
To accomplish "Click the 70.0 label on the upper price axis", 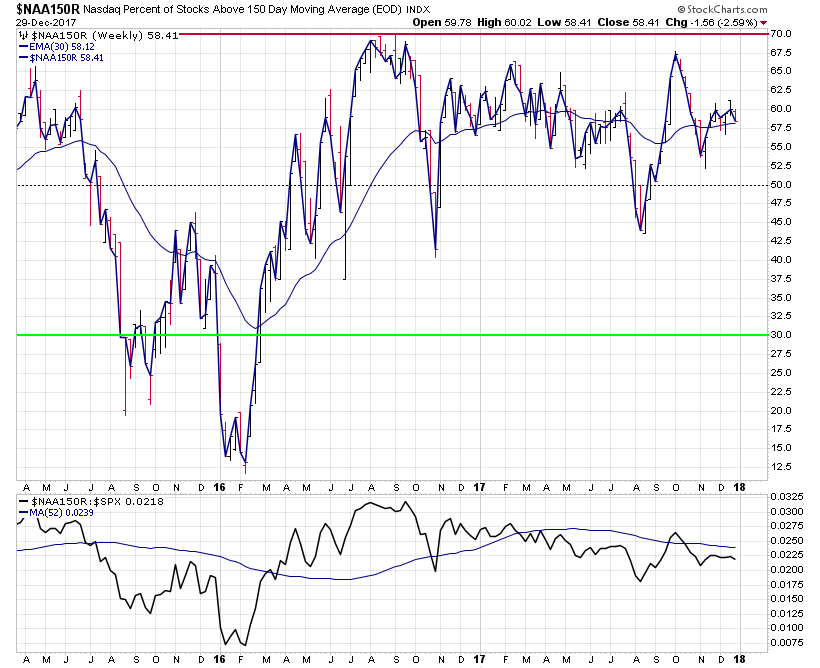I will 781,33.
